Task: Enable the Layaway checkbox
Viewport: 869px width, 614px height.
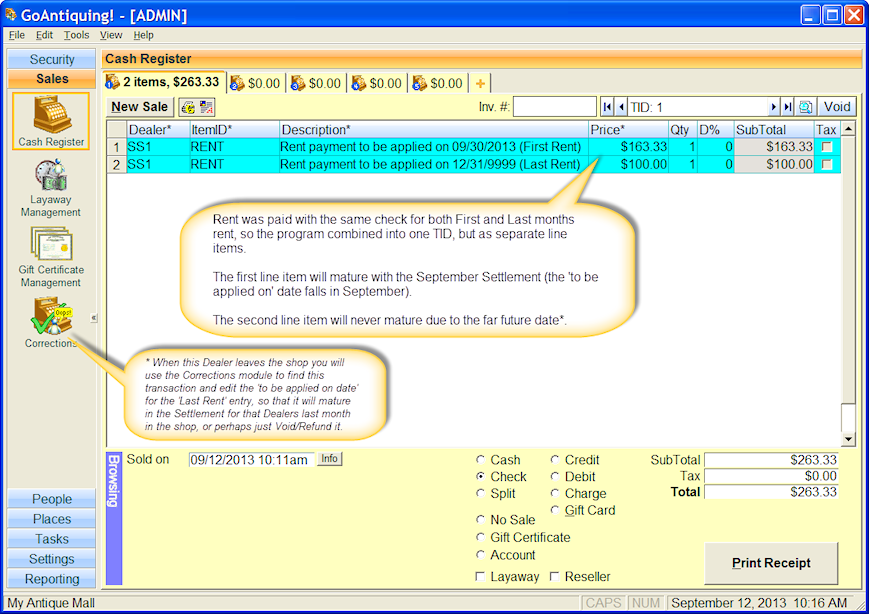Action: pyautogui.click(x=480, y=577)
